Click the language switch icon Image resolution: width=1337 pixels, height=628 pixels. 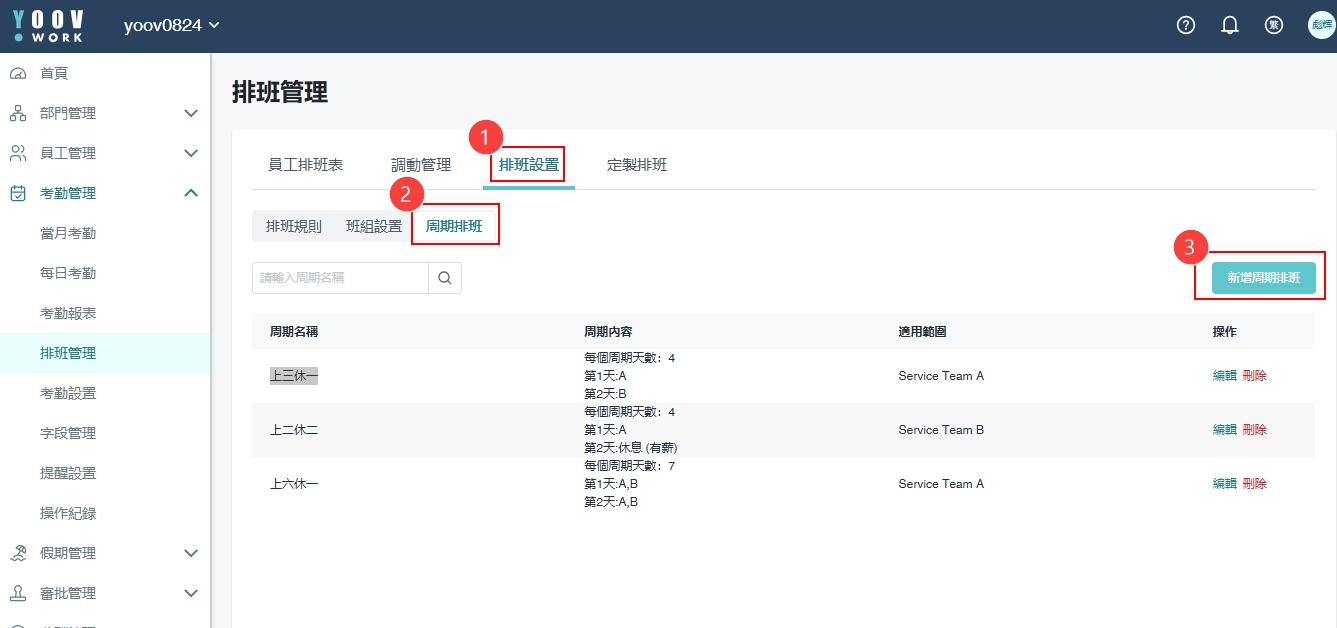coord(1274,26)
